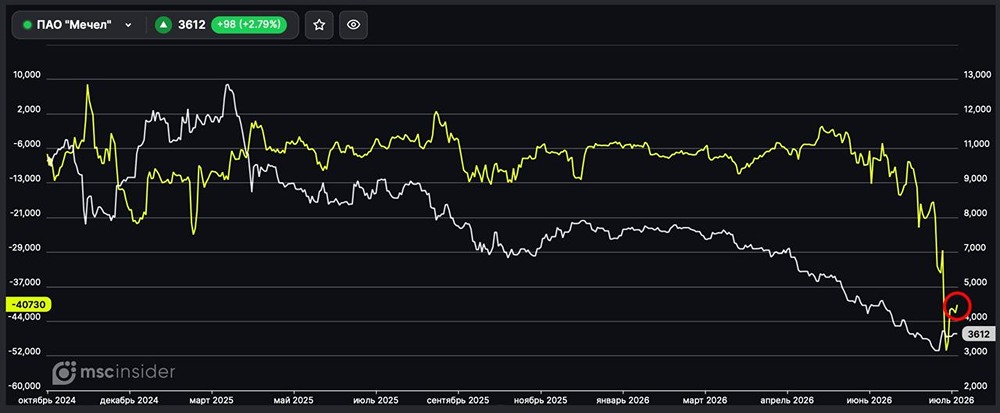
Task: Click the 8,000 right axis value
Action: tap(975, 214)
